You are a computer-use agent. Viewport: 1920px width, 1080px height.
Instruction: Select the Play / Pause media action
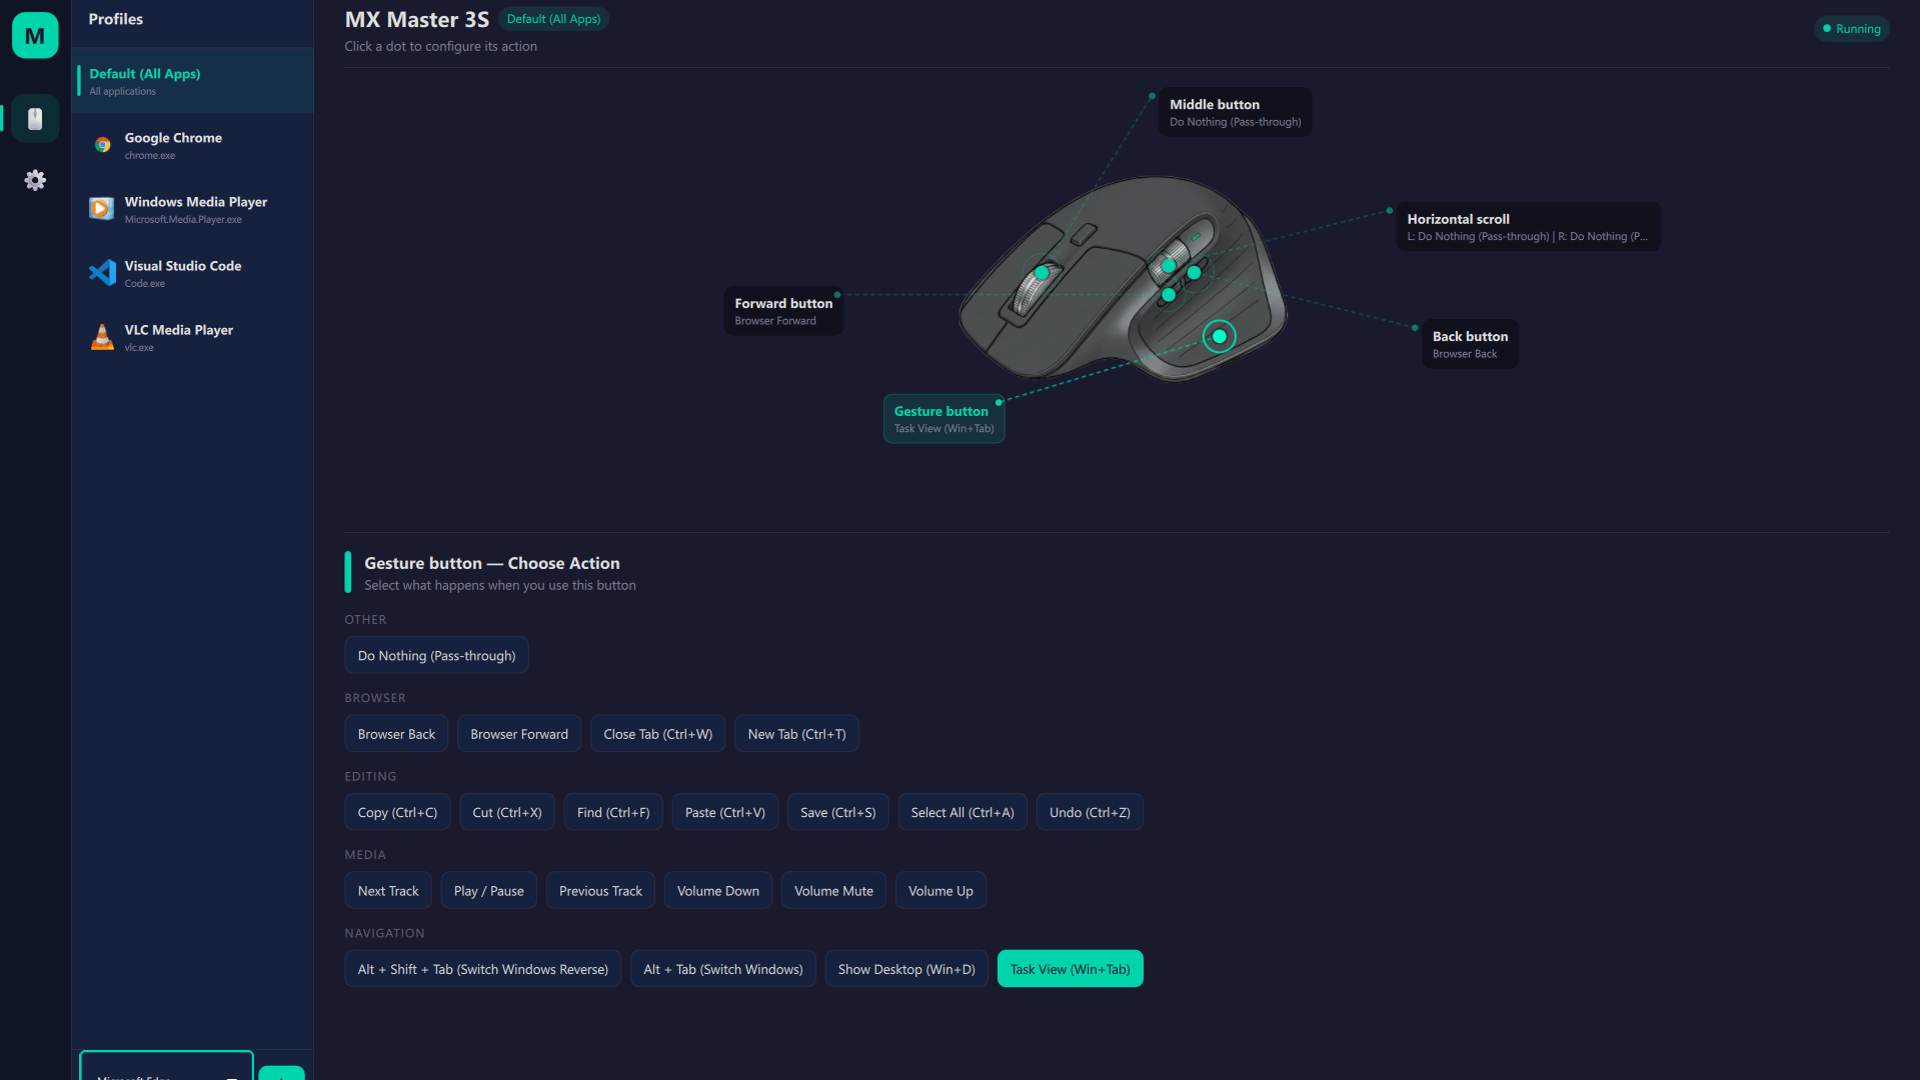[x=488, y=891]
